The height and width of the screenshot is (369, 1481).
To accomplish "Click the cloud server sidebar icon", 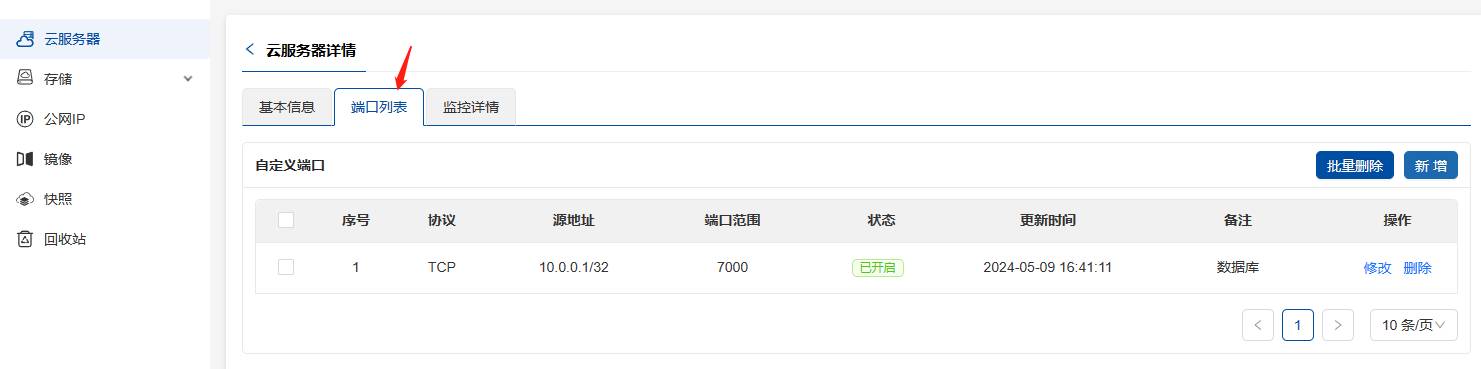I will tap(26, 39).
